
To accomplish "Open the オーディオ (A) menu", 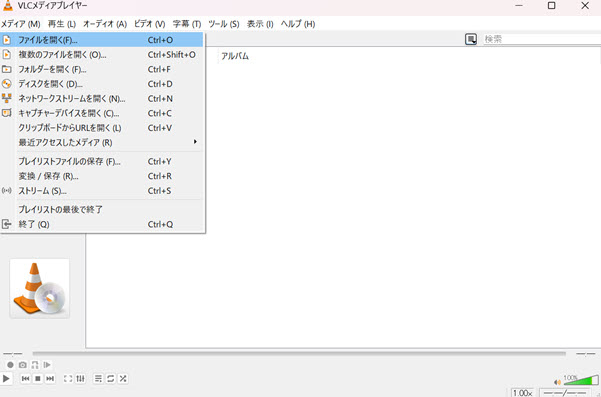I will [x=105, y=24].
